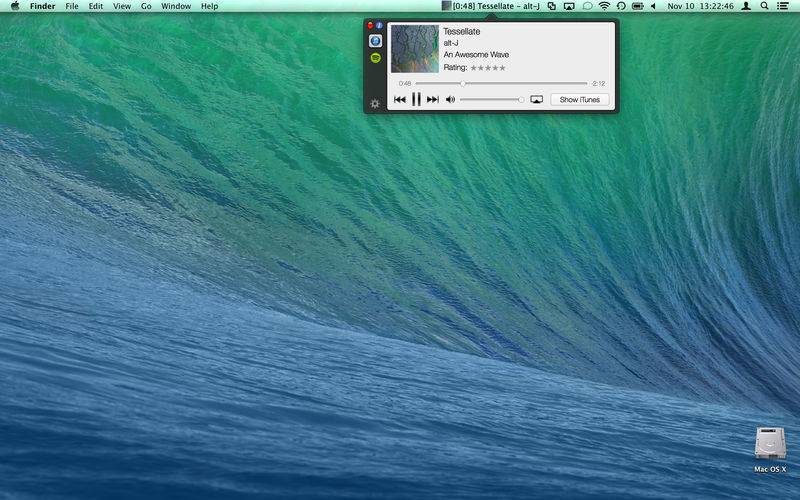800x500 pixels.
Task: Click the blue info dot in sidebar
Action: 379,25
